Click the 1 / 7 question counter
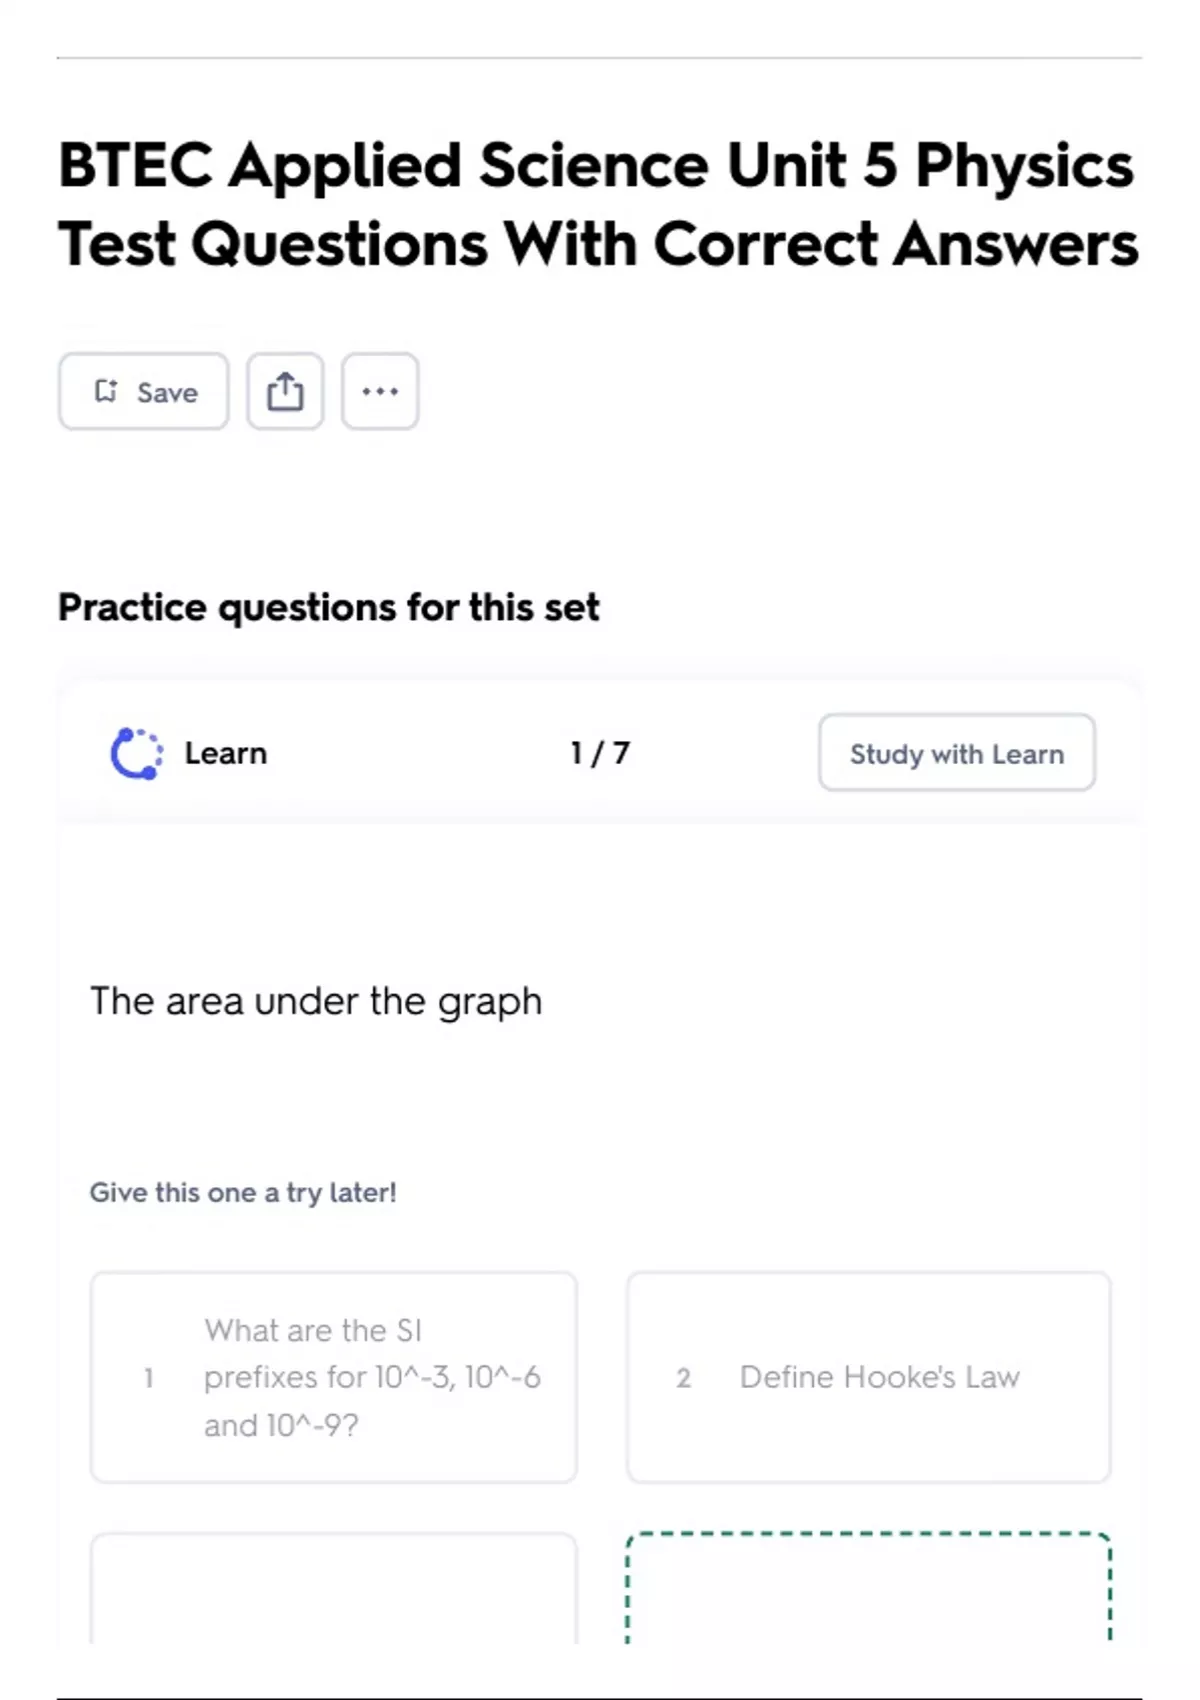Viewport: 1200px width, 1700px height. pos(600,753)
